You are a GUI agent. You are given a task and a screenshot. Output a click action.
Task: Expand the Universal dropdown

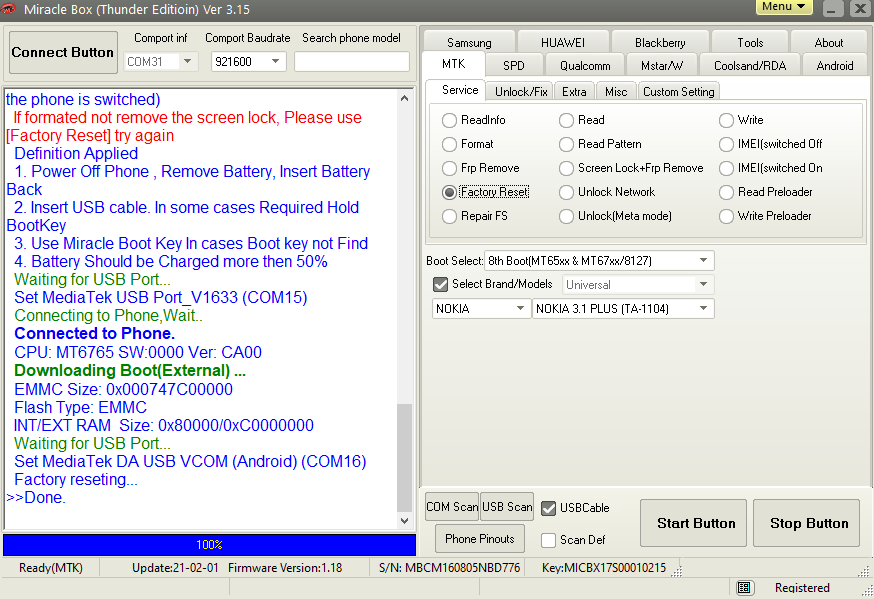703,284
